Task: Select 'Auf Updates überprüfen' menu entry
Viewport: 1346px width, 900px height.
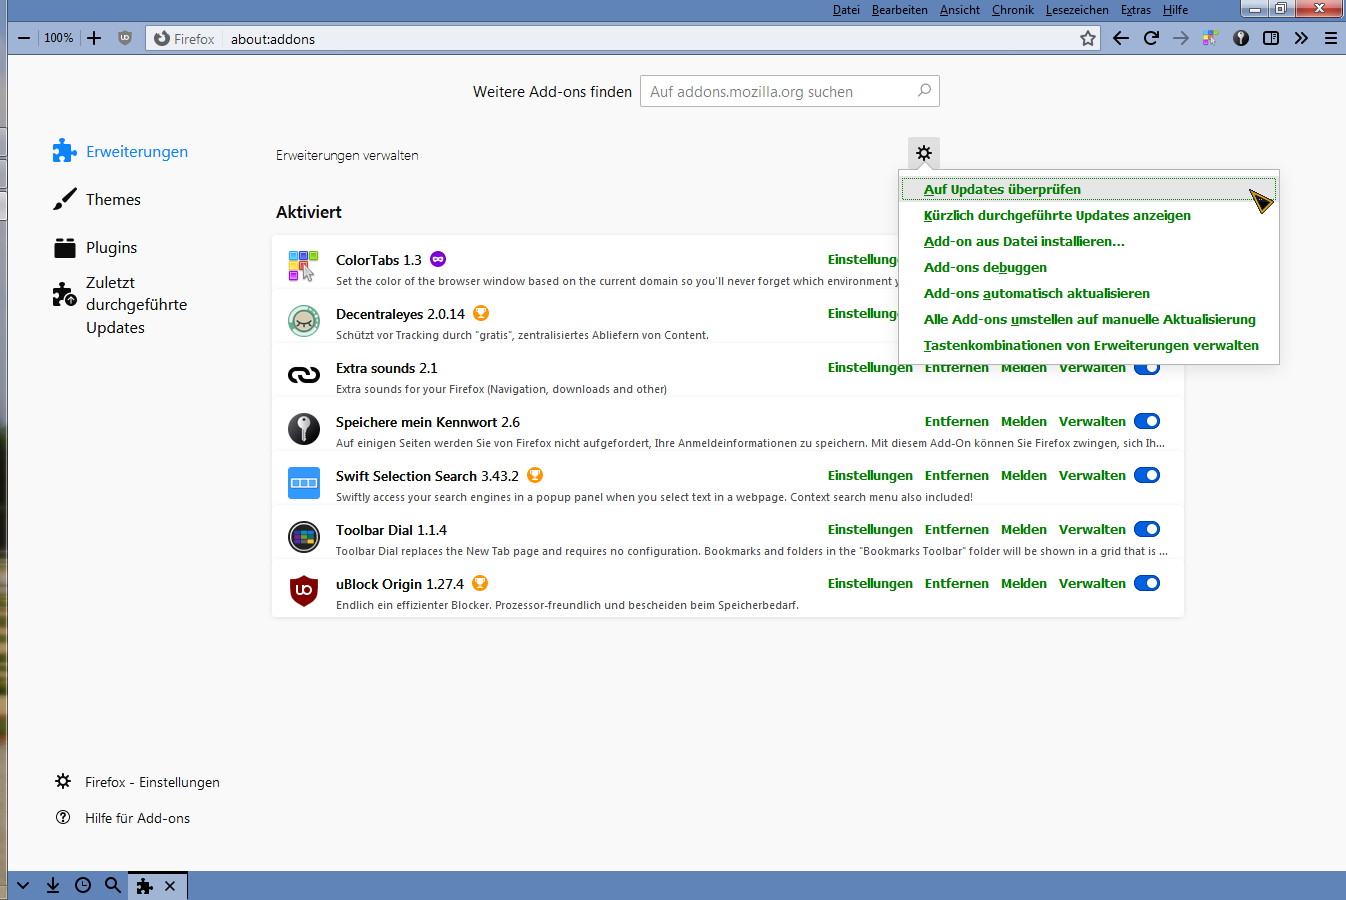Action: (1002, 189)
